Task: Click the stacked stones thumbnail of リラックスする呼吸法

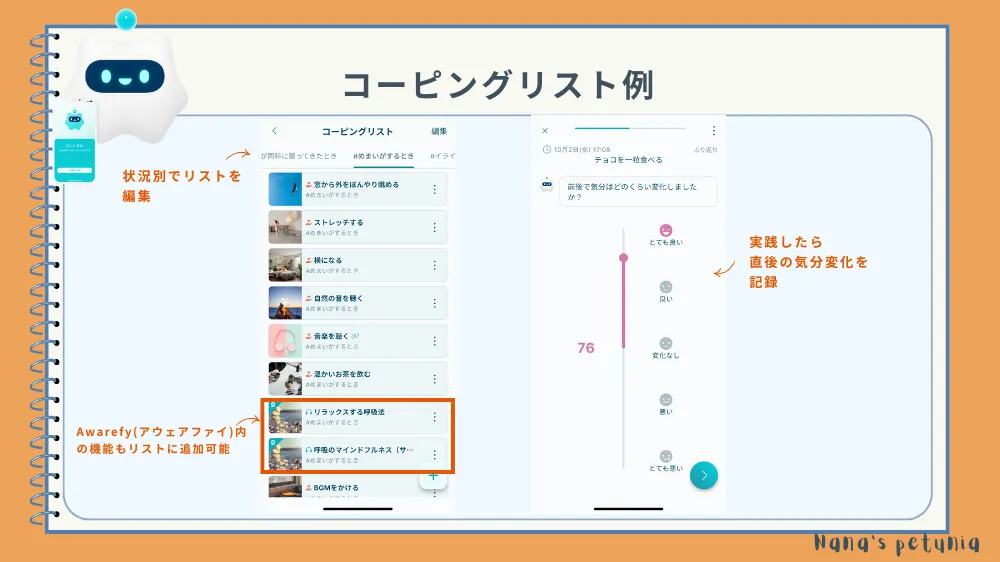Action: pyautogui.click(x=285, y=417)
